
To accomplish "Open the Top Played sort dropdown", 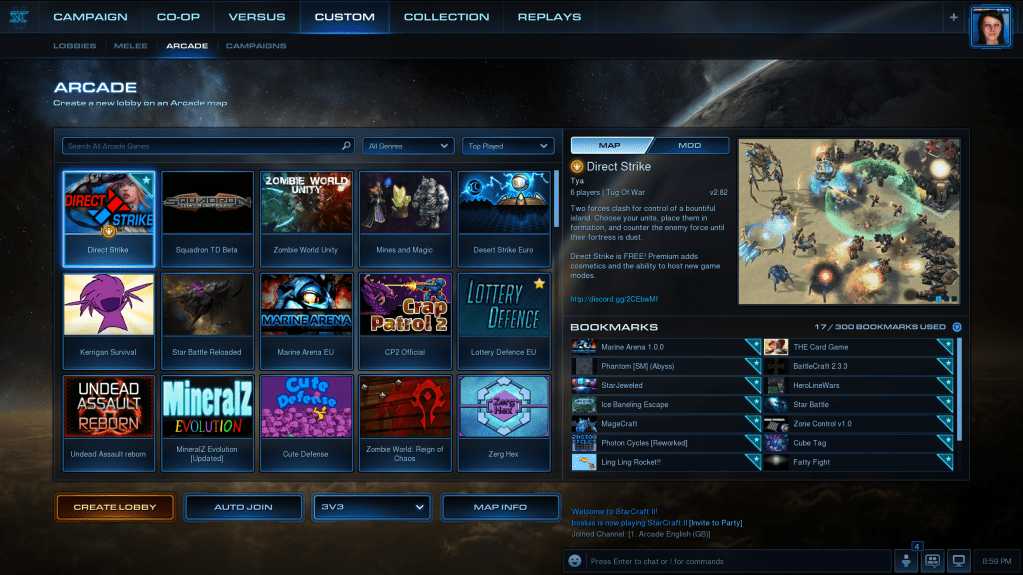I will [507, 146].
